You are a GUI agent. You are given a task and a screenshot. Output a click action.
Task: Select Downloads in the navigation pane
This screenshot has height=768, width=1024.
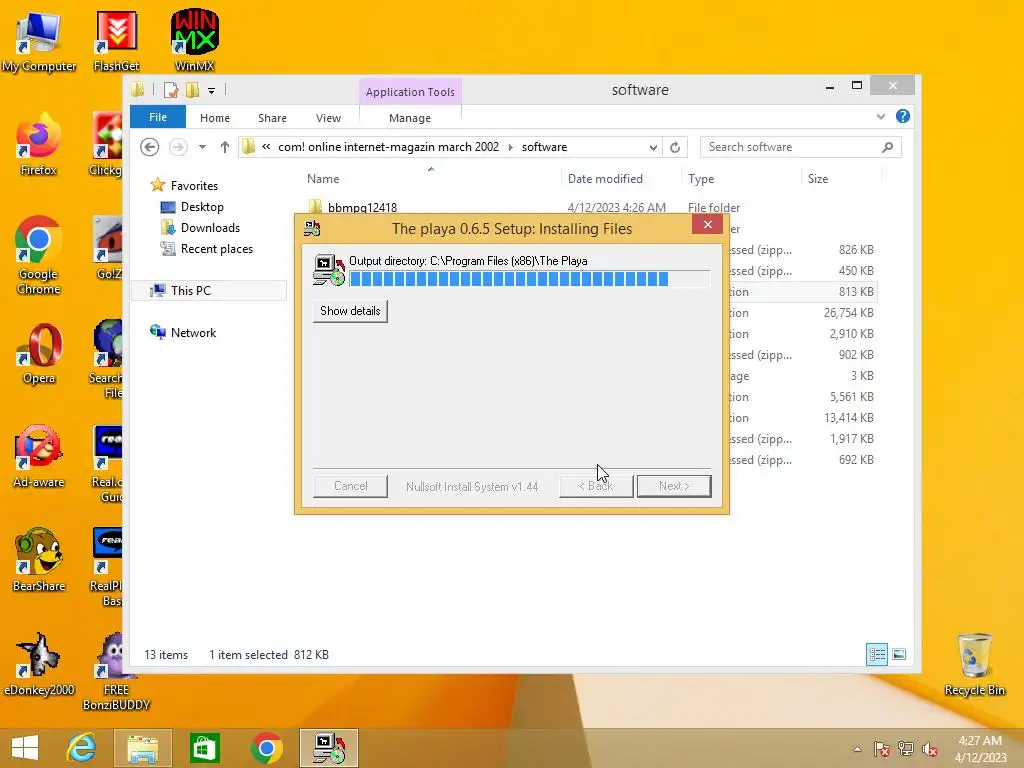(x=210, y=227)
